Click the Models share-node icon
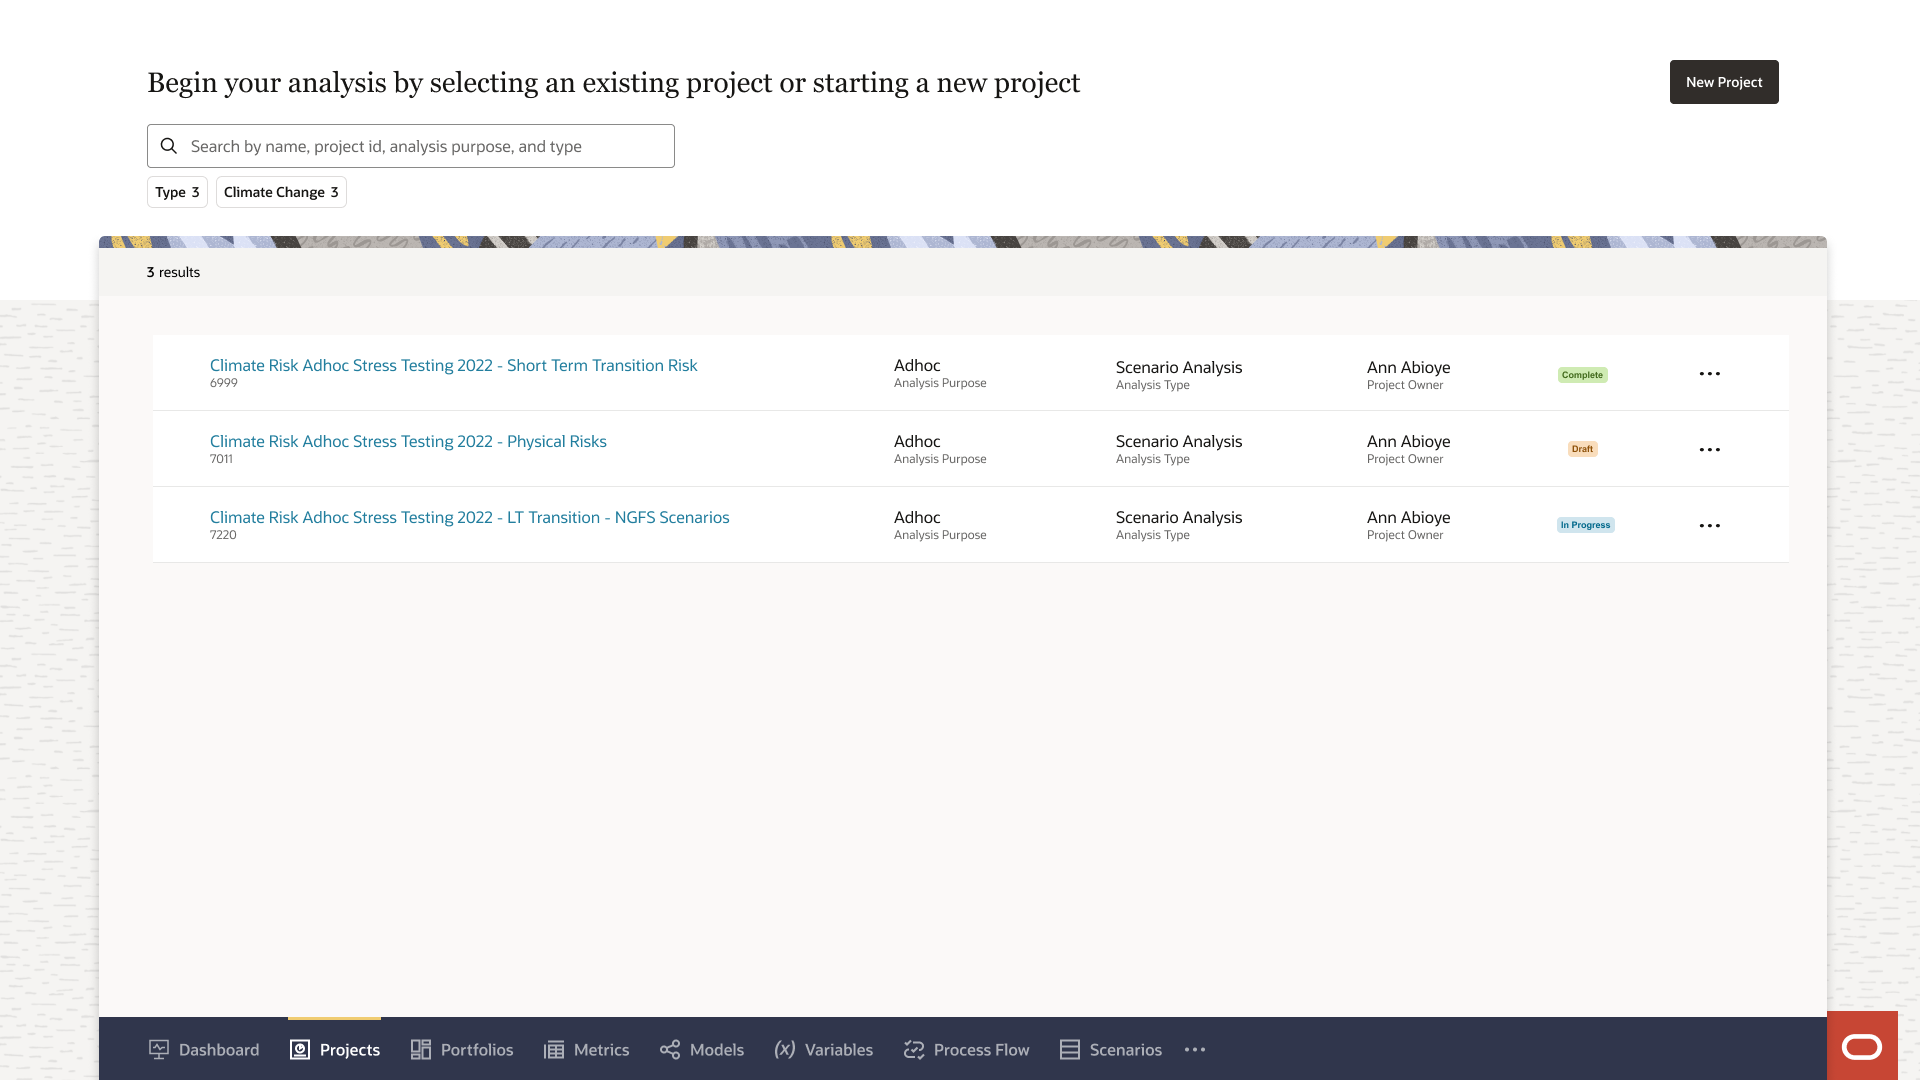The image size is (1920, 1080). point(670,1049)
